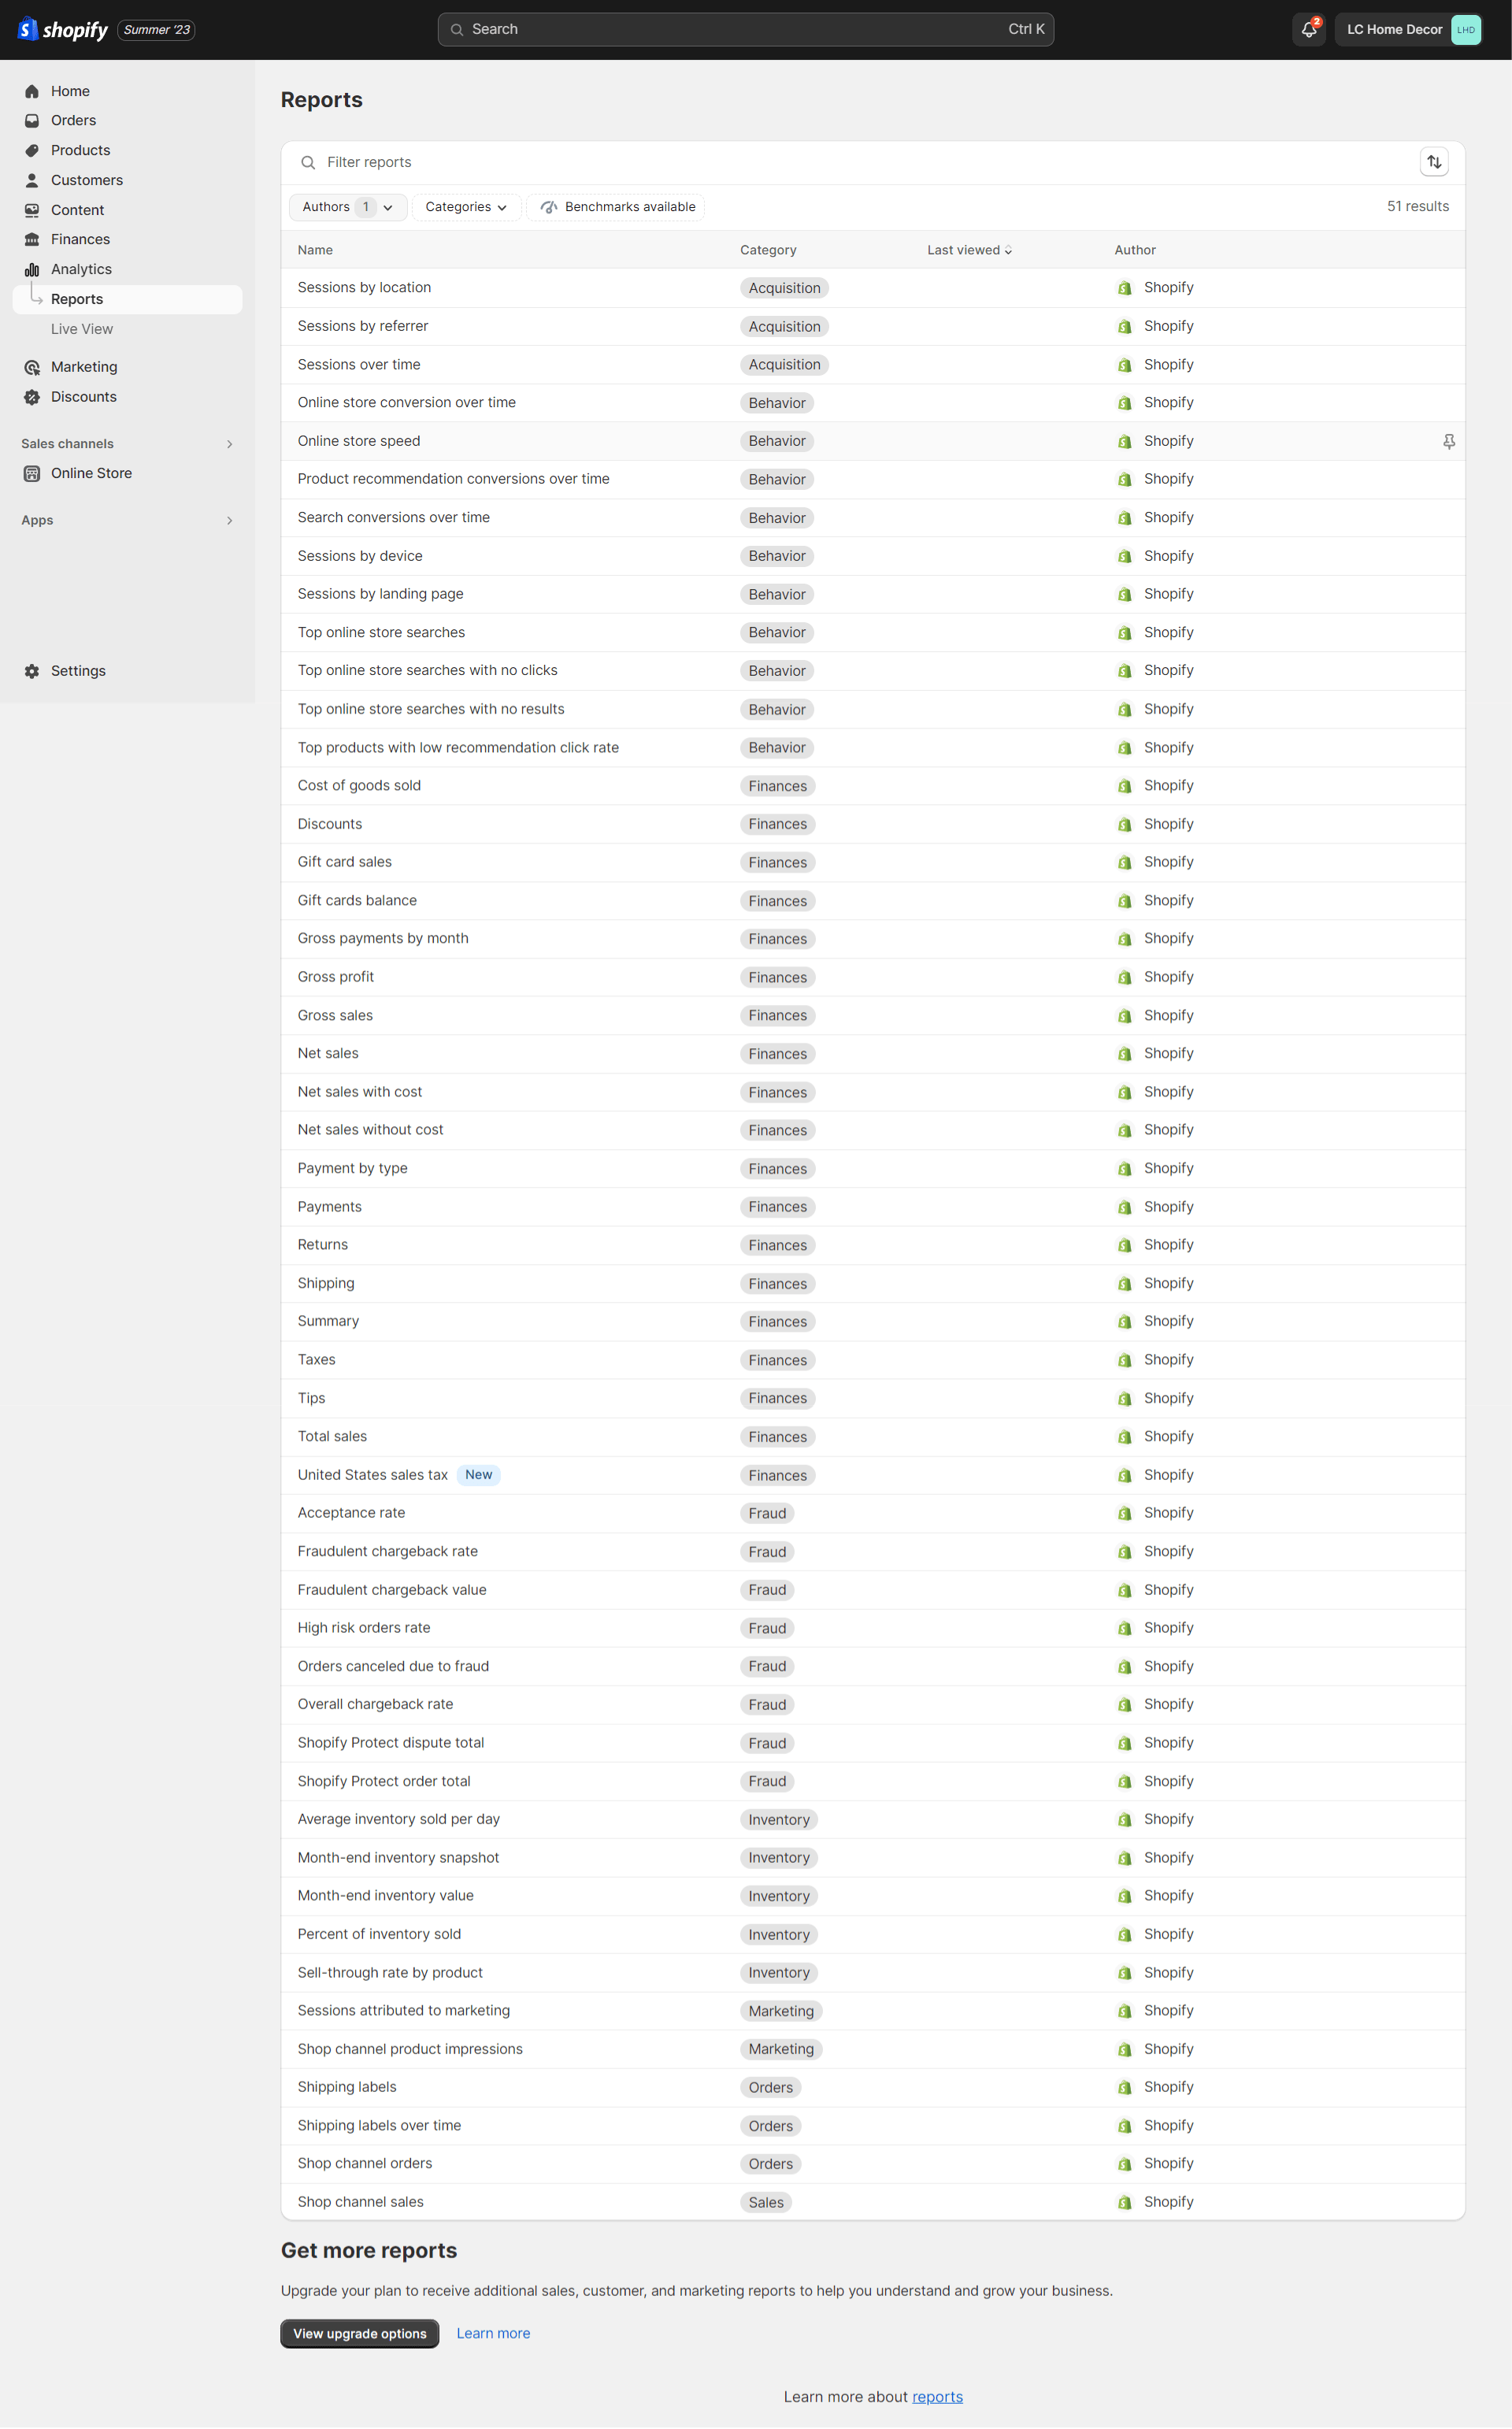Expand the Authors filter dropdown
The width and height of the screenshot is (1512, 2429).
pyautogui.click(x=345, y=207)
